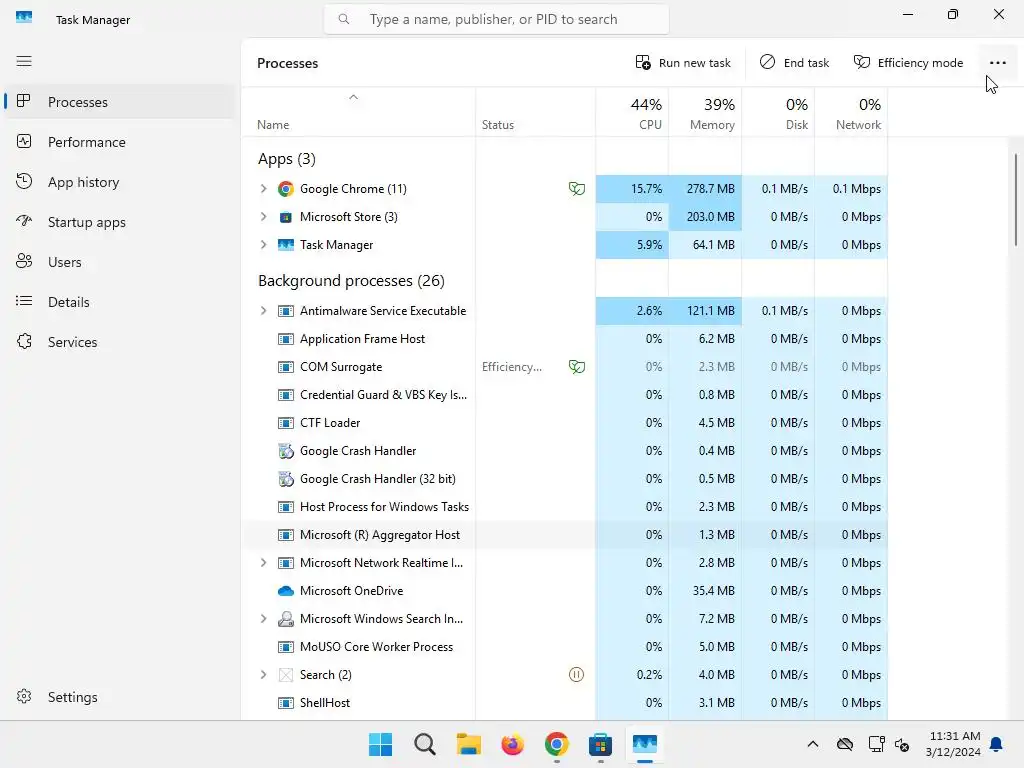1024x768 pixels.
Task: Open the Details page
Action: 120,302
